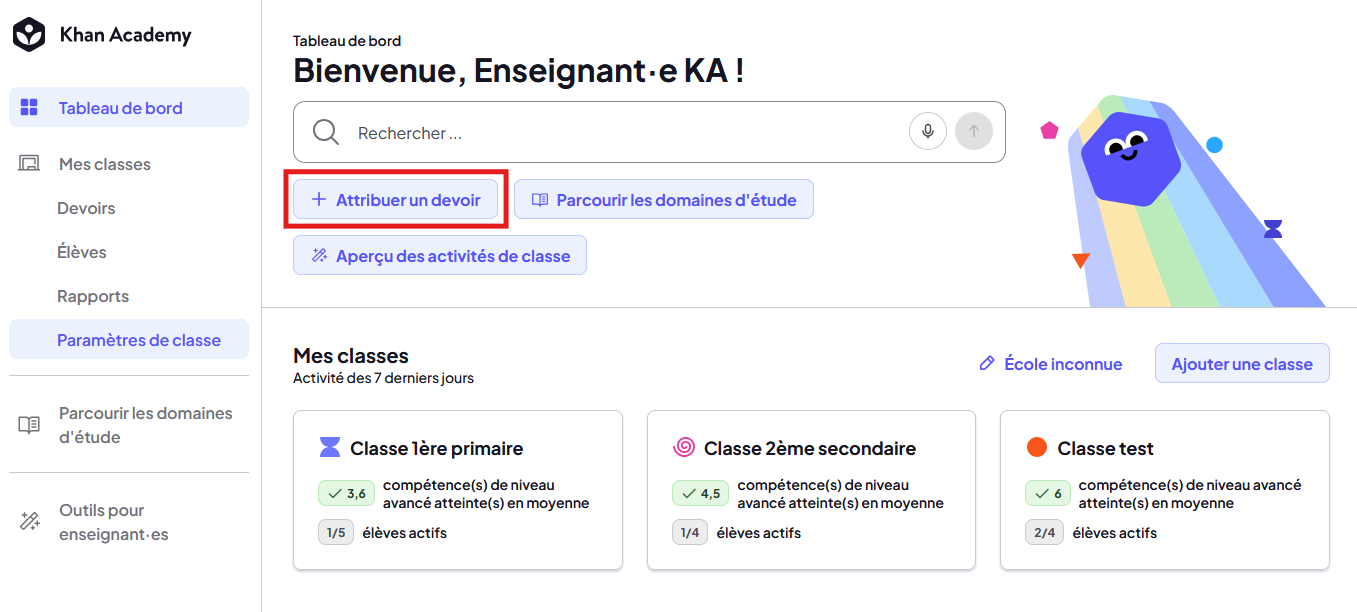Click the search magnifier icon
The width and height of the screenshot is (1357, 612).
(x=326, y=132)
